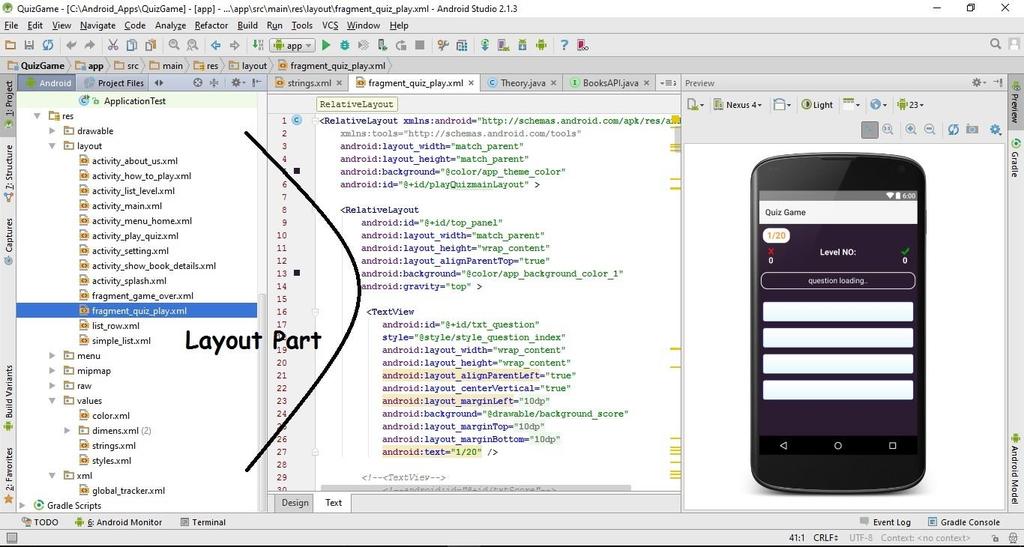Click res breadcrumb in navigation bar
Viewport: 1024px width, 547px height.
(x=207, y=65)
